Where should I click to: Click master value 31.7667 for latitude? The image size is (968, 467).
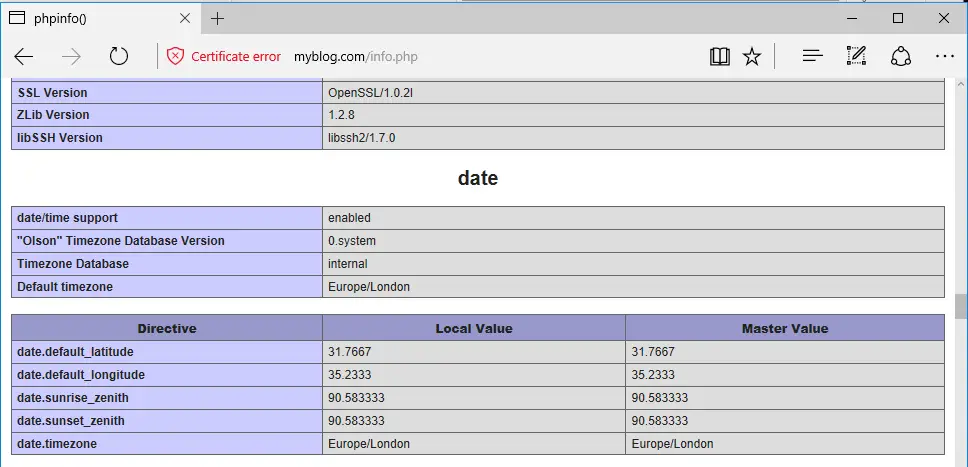pyautogui.click(x=653, y=352)
